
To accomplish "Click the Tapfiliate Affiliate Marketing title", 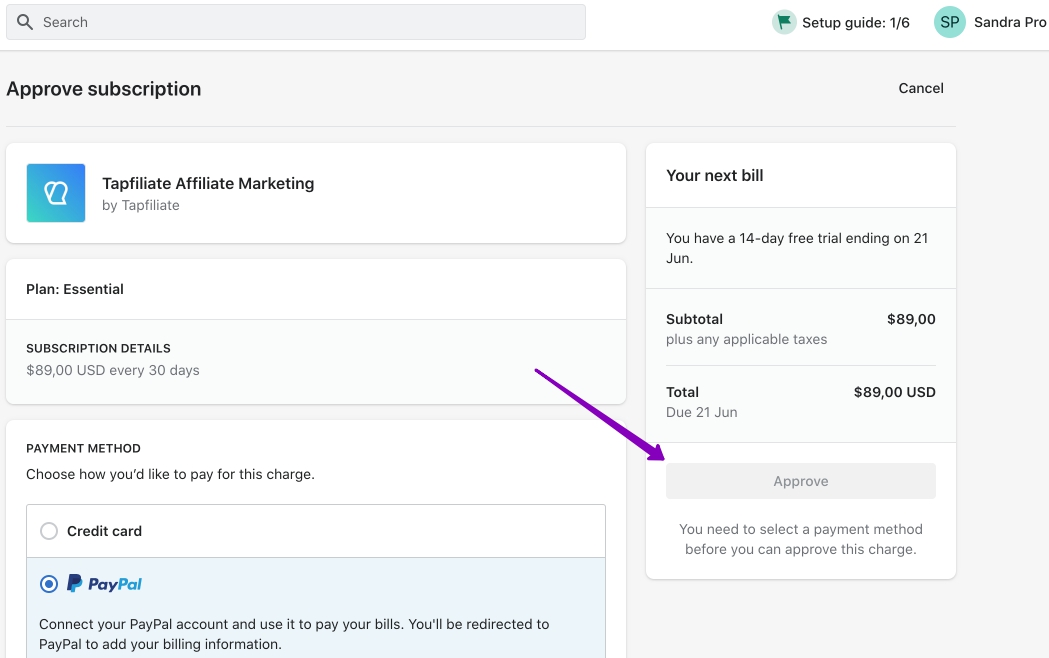I will point(208,183).
